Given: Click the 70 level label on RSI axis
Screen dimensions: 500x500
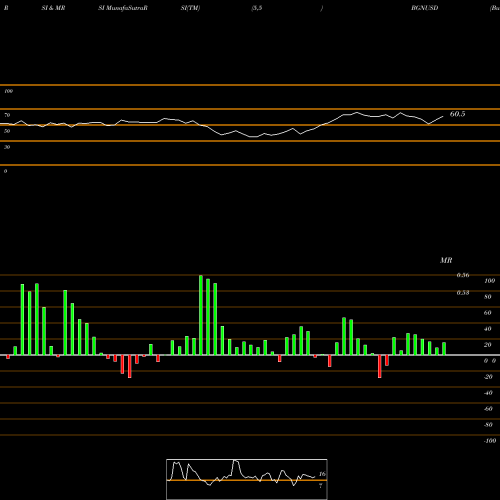Looking at the screenshot, I should click(7, 115).
